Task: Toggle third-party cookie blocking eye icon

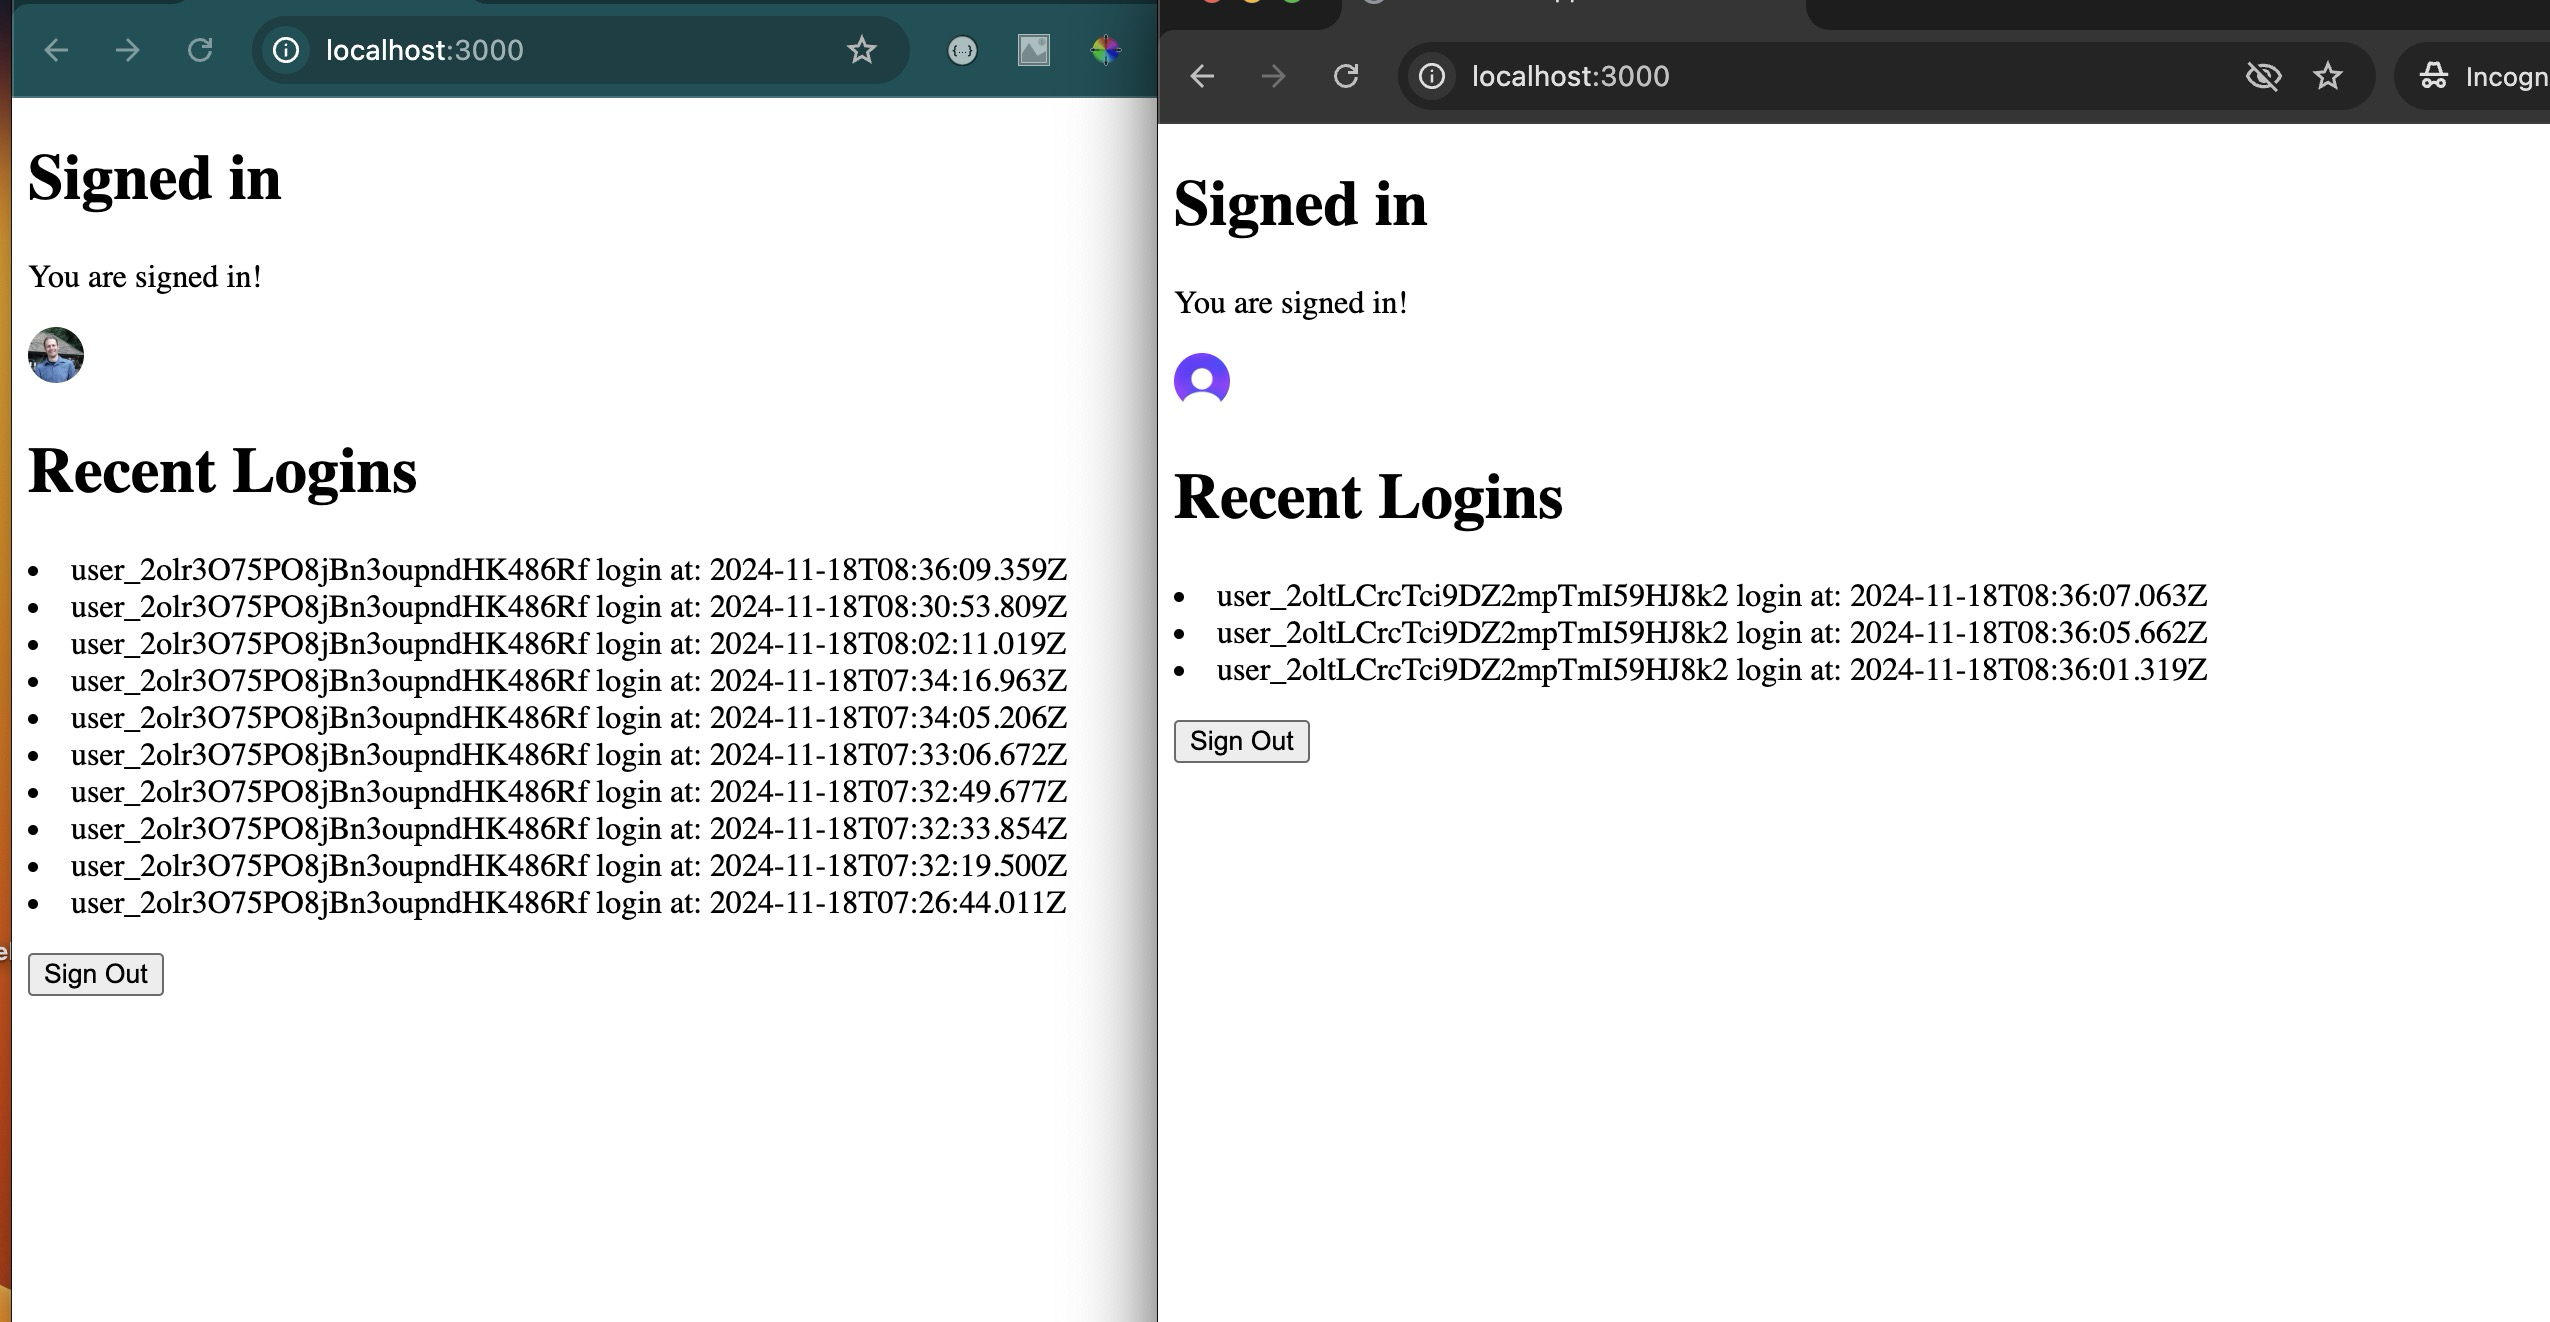Action: [2263, 76]
